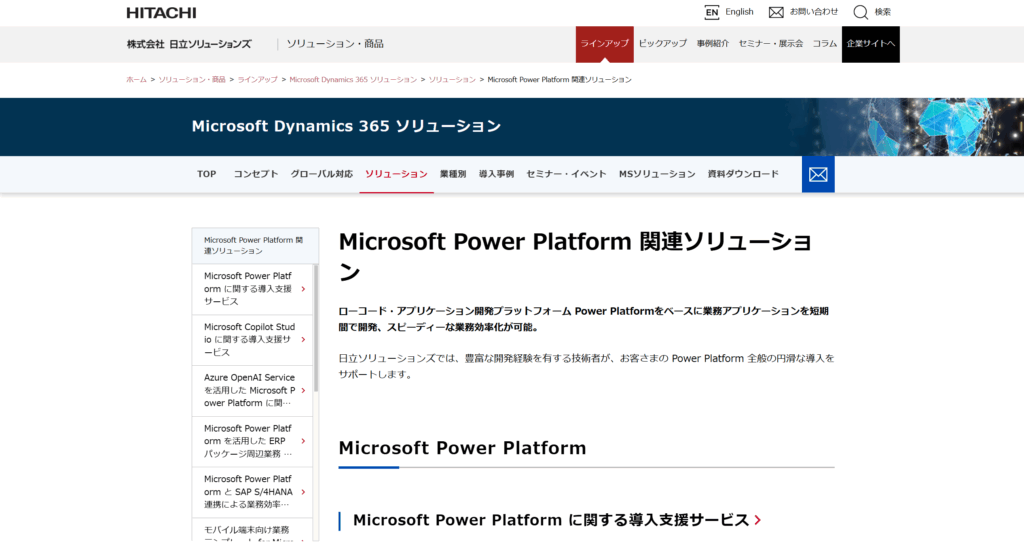Open the TOP sub-navigation tab
The height and width of the screenshot is (544, 1024).
[x=206, y=174]
